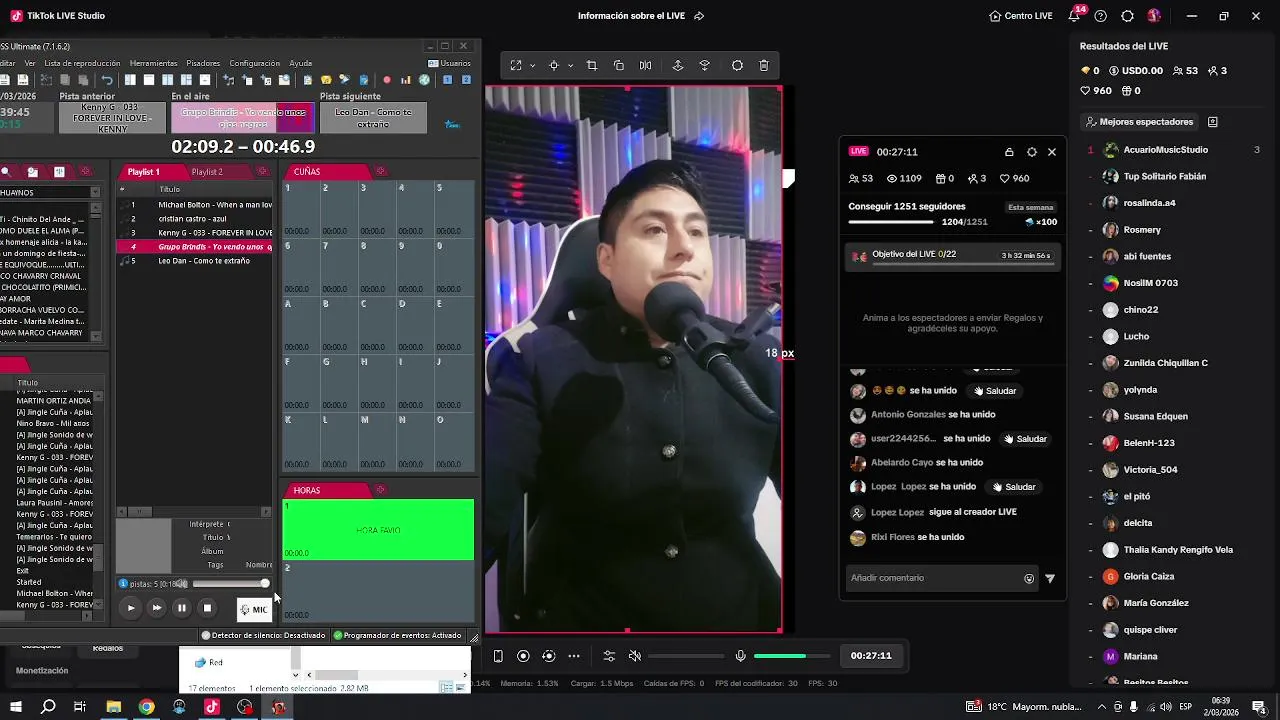The width and height of the screenshot is (1280, 720).
Task: Open the help question mark icon
Action: tap(1101, 16)
